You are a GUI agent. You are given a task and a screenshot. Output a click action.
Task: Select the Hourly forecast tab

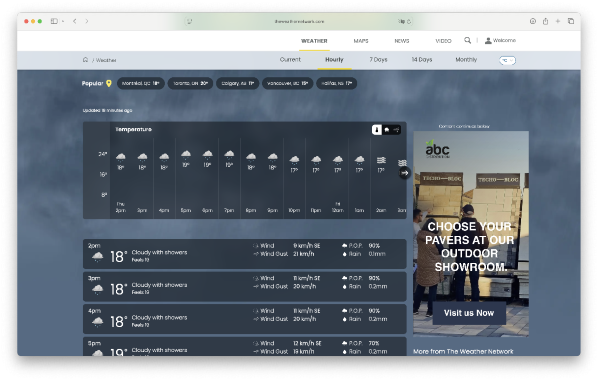click(334, 60)
